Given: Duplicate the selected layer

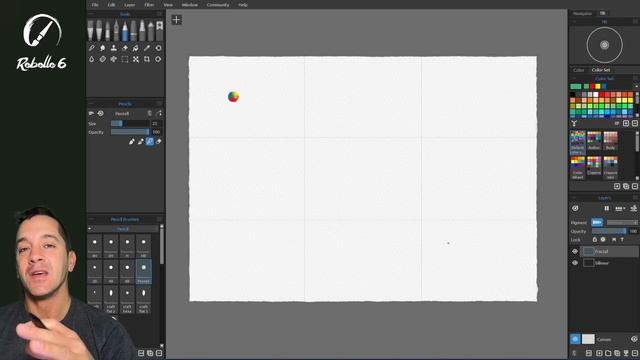Looking at the screenshot, I should point(617,353).
